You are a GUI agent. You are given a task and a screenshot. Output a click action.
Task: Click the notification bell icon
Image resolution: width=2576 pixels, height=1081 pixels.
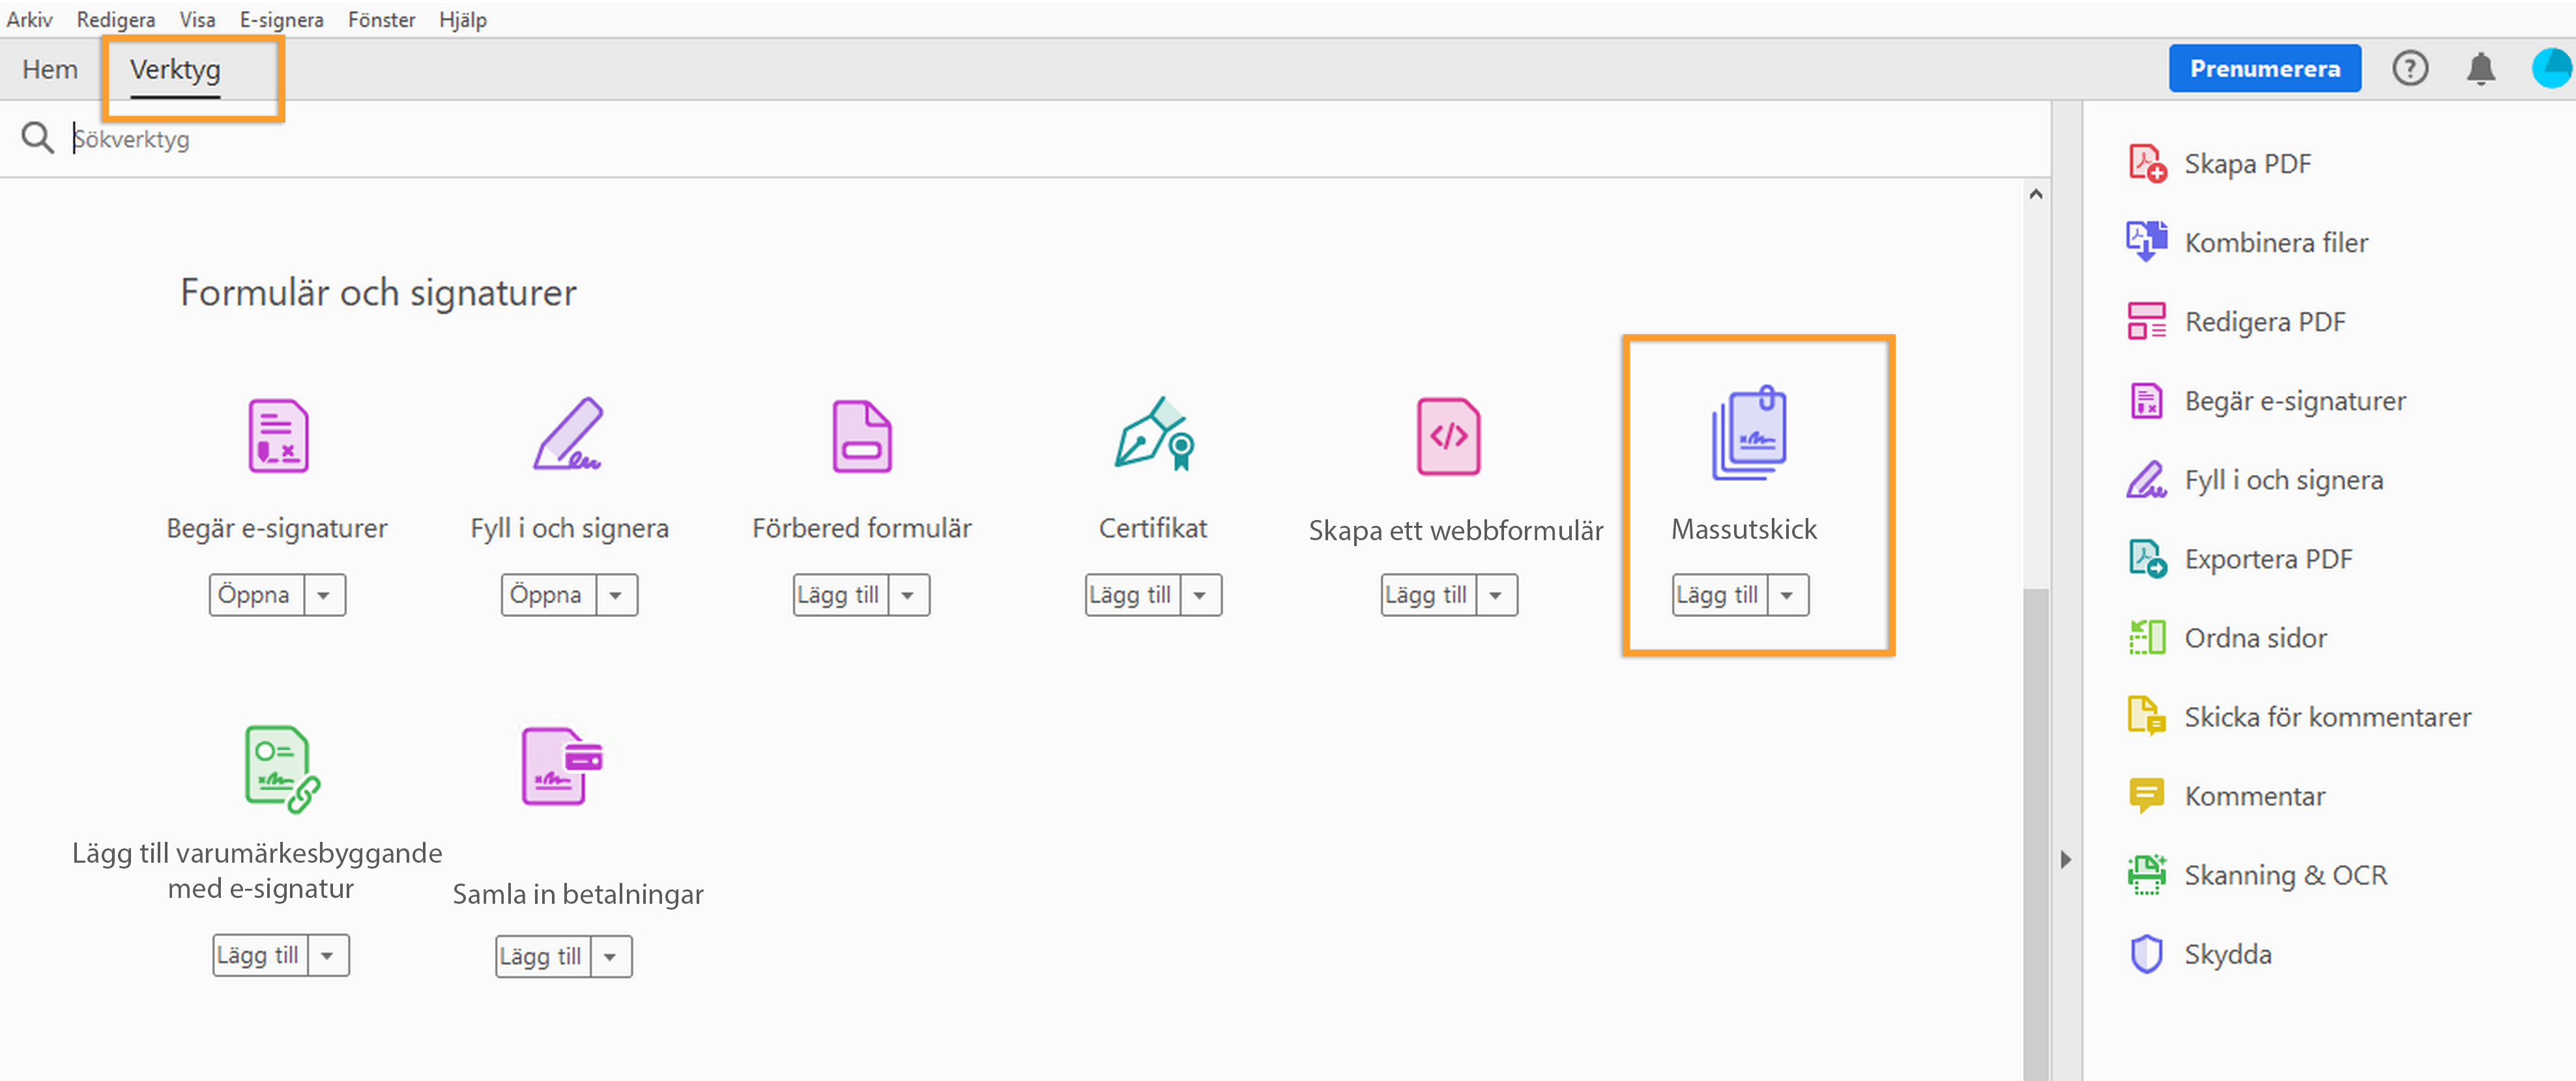(2480, 69)
